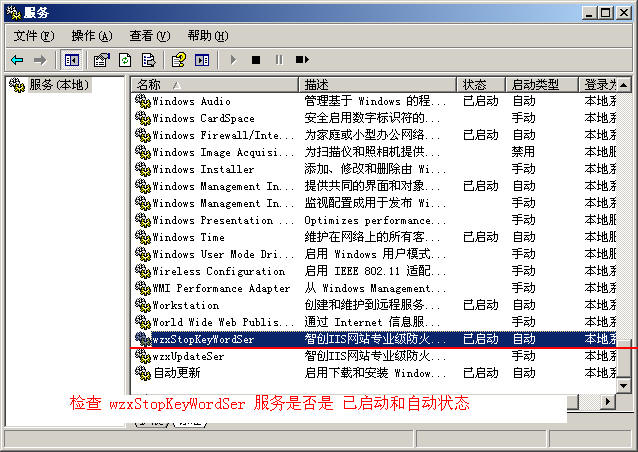Image resolution: width=638 pixels, height=452 pixels.
Task: Select Windows Firewall/Inte... service row
Action: (374, 135)
